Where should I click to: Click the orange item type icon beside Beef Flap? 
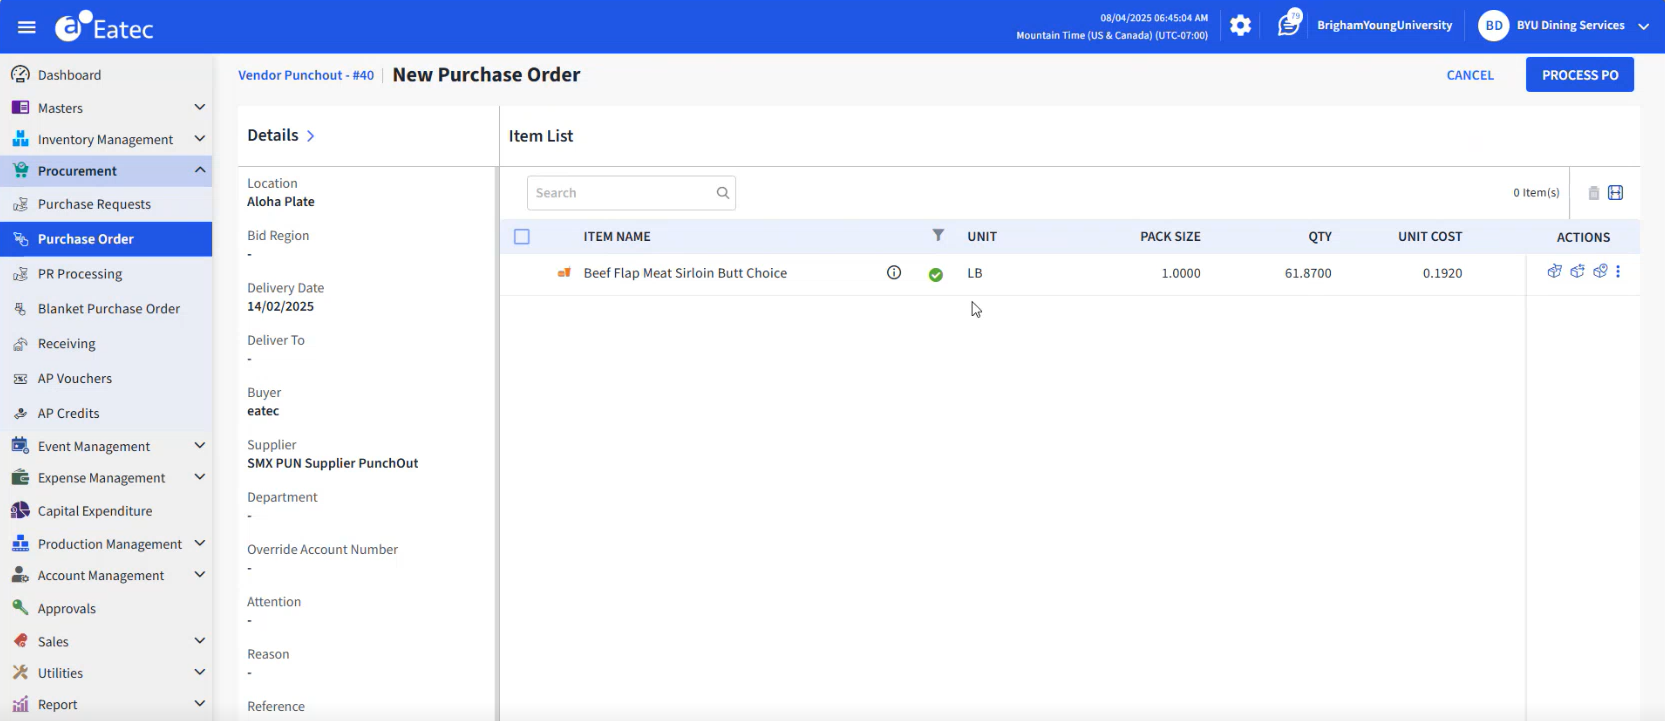click(x=564, y=273)
